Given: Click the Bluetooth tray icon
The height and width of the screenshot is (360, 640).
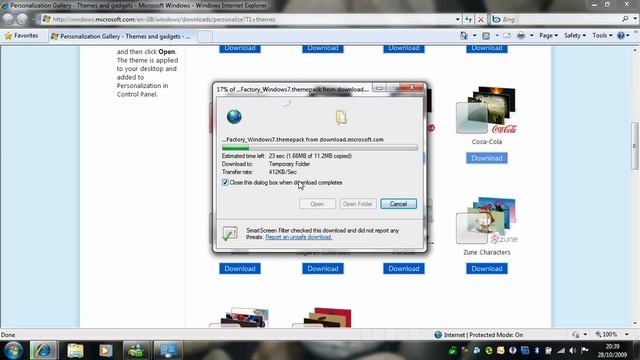Looking at the screenshot, I should (537, 351).
